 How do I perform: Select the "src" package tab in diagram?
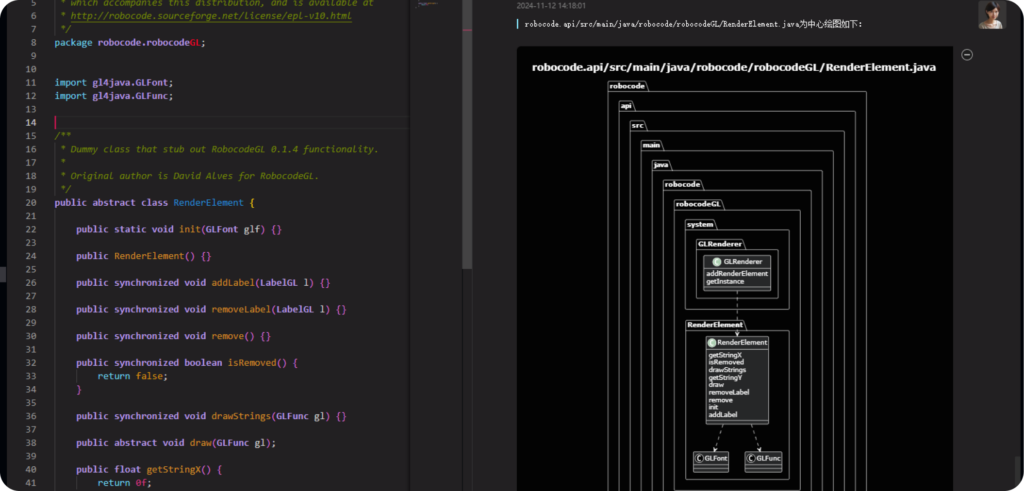[x=638, y=125]
